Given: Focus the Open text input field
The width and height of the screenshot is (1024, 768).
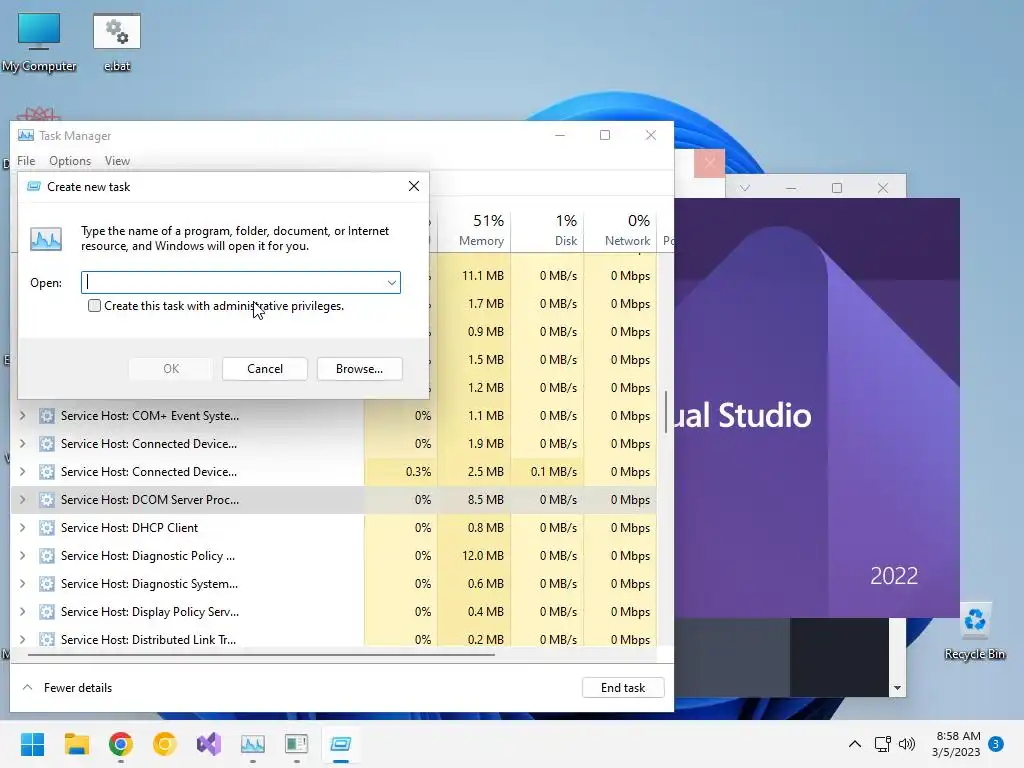Looking at the screenshot, I should pos(240,283).
